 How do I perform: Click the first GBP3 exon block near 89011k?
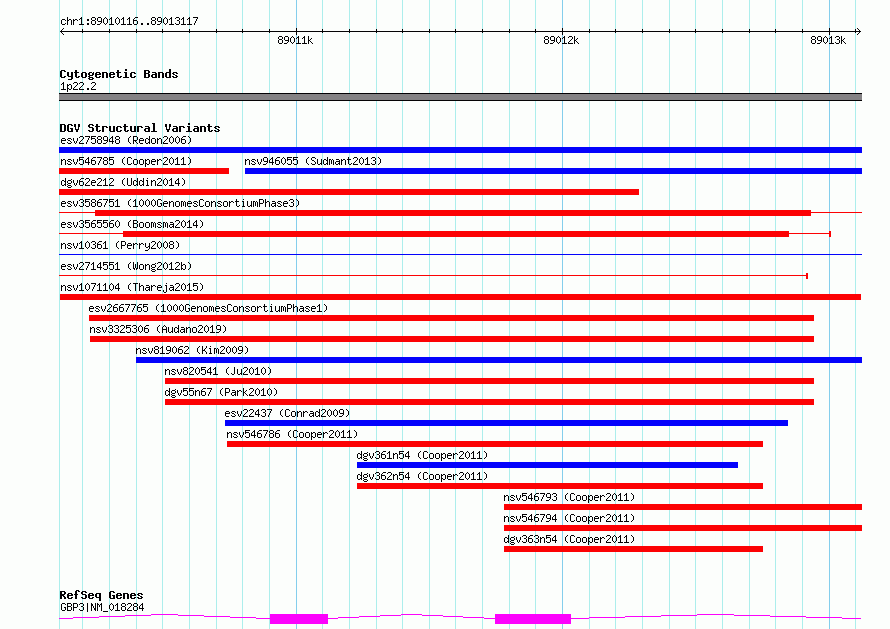pos(299,619)
